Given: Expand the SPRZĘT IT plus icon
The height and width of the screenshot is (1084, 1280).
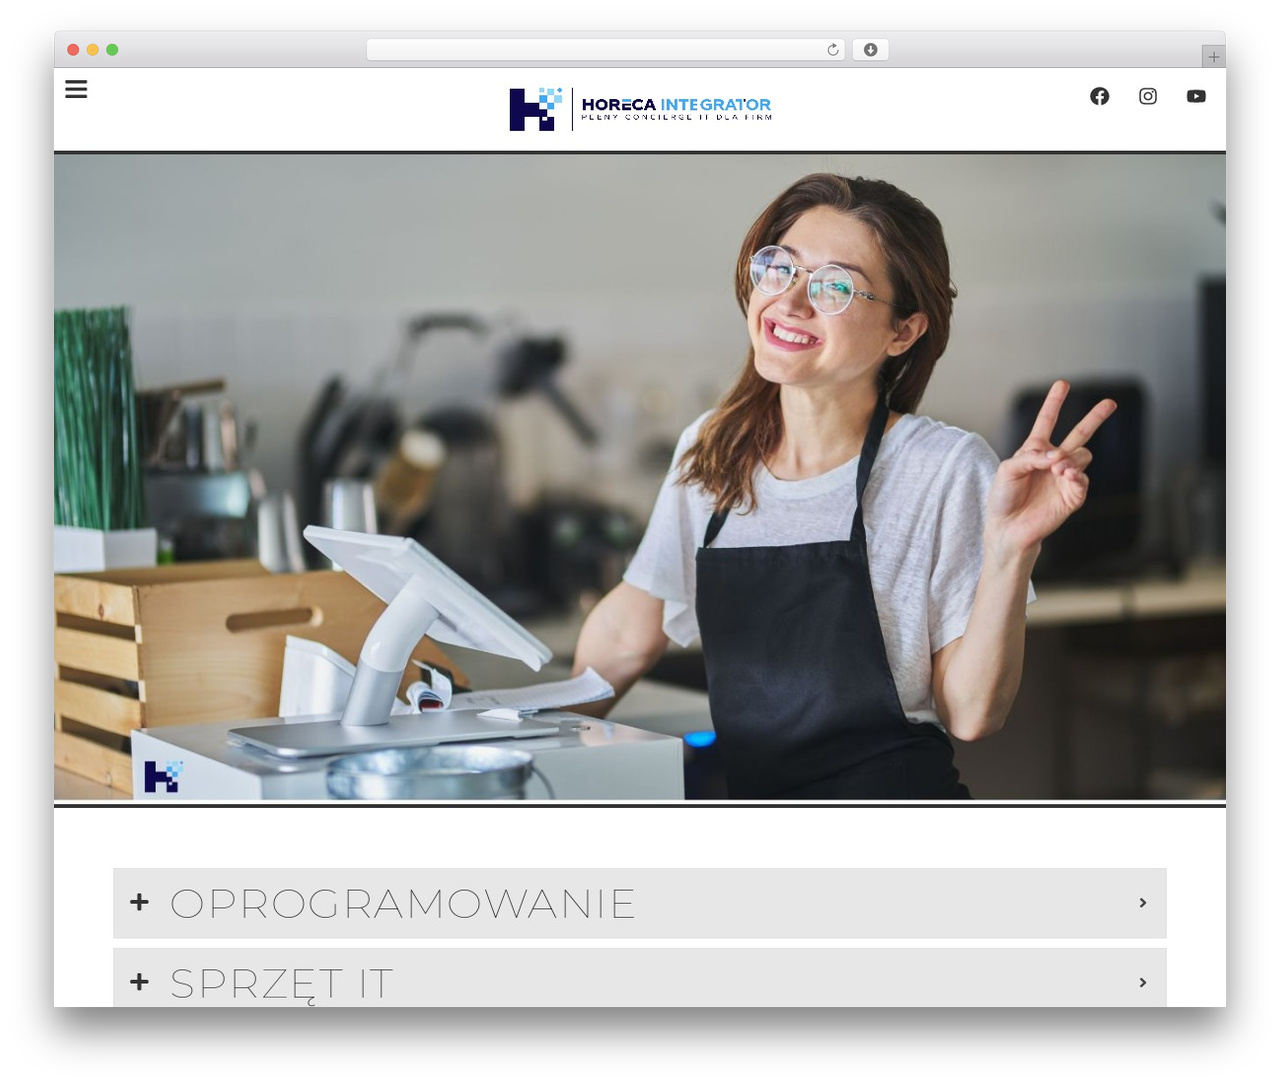Looking at the screenshot, I should tap(139, 982).
